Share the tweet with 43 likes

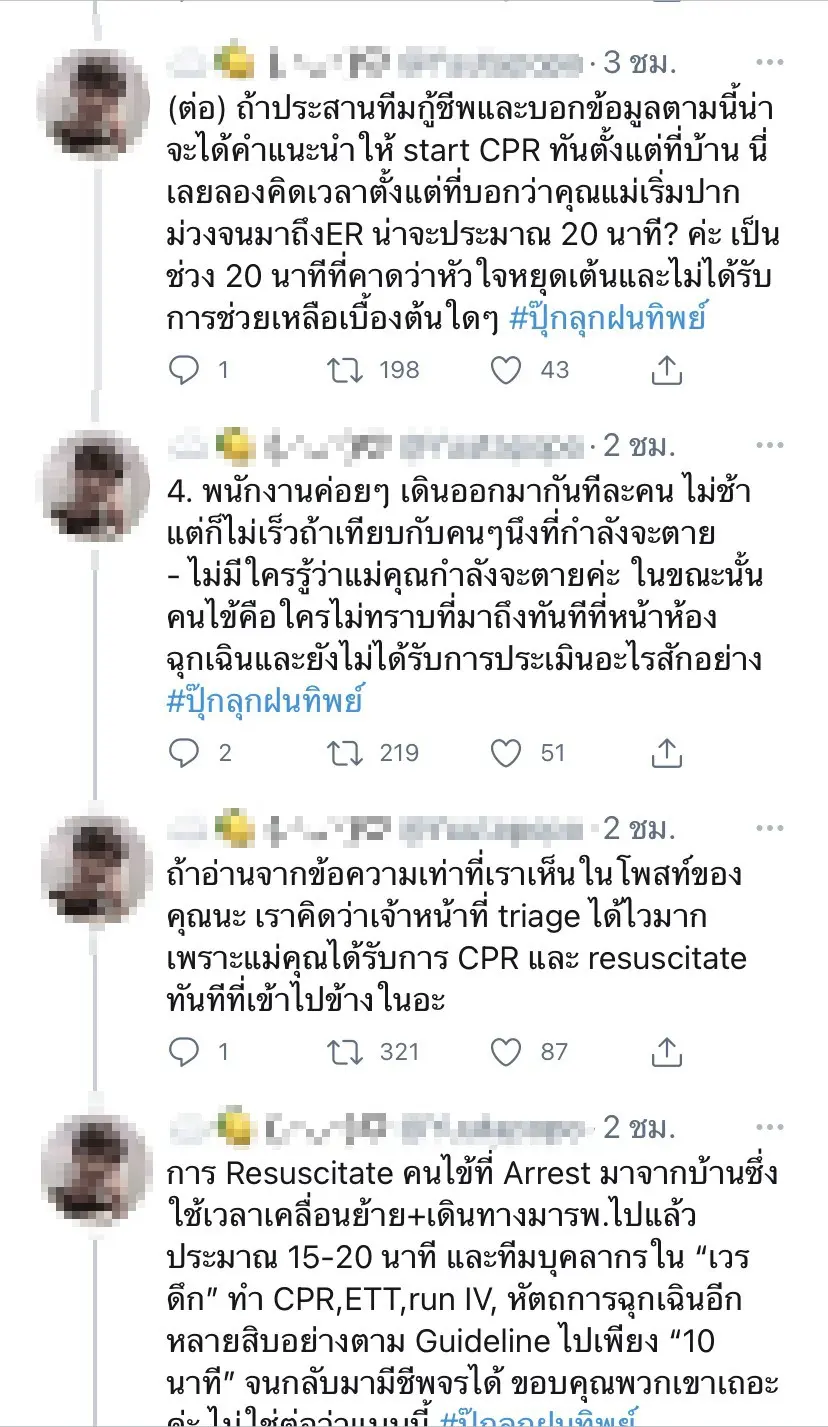click(x=666, y=370)
